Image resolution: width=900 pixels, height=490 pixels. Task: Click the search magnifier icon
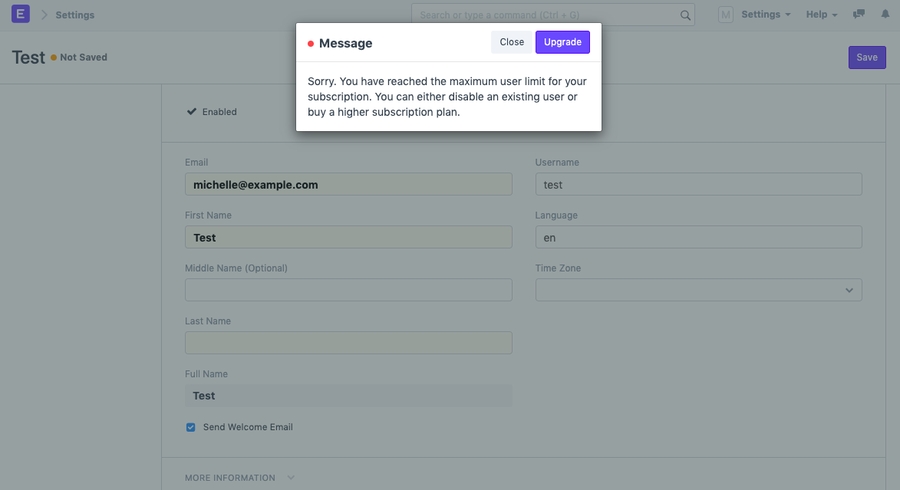[685, 15]
